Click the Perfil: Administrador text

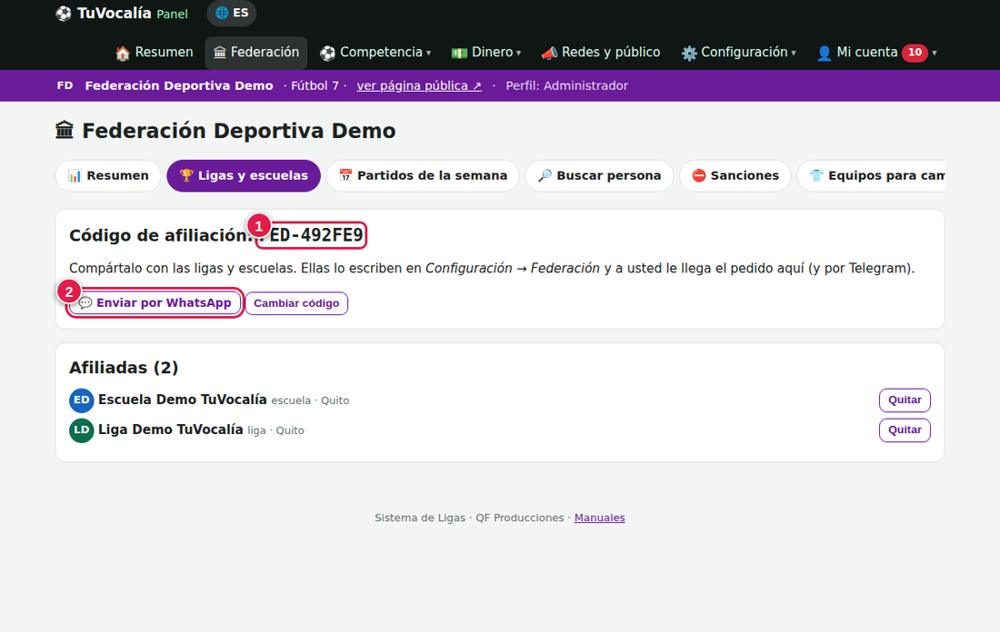click(x=567, y=85)
